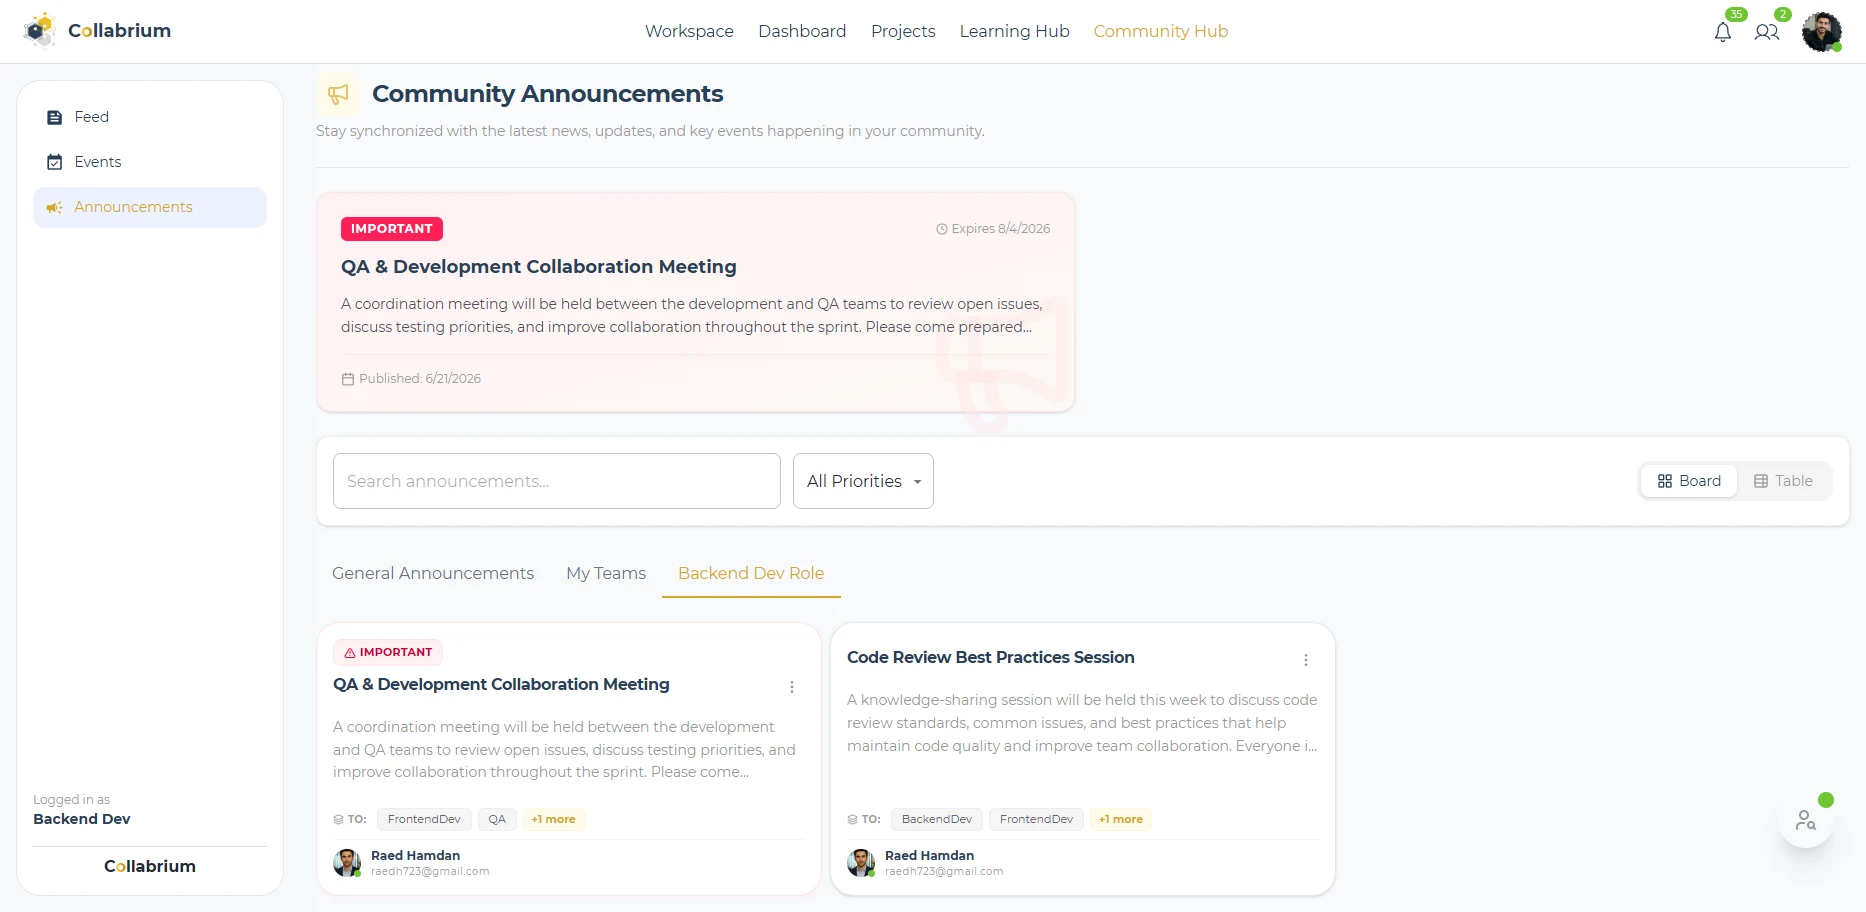Open options menu on QA & Development card
This screenshot has height=912, width=1866.
[x=792, y=687]
